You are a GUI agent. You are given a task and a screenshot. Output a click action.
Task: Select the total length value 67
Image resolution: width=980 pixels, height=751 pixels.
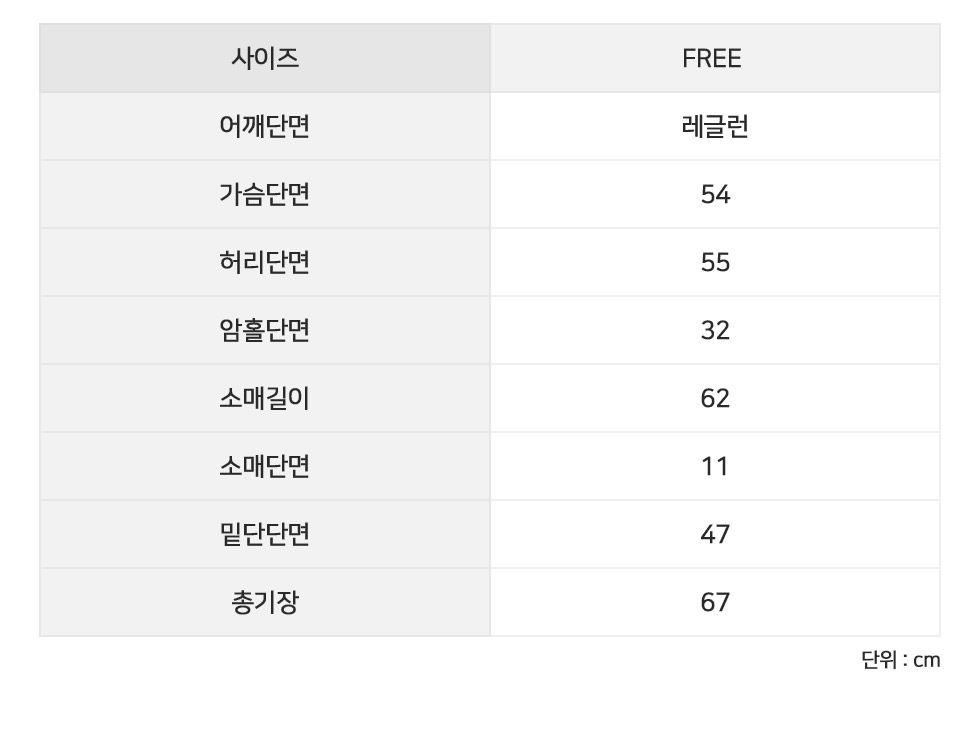click(715, 602)
